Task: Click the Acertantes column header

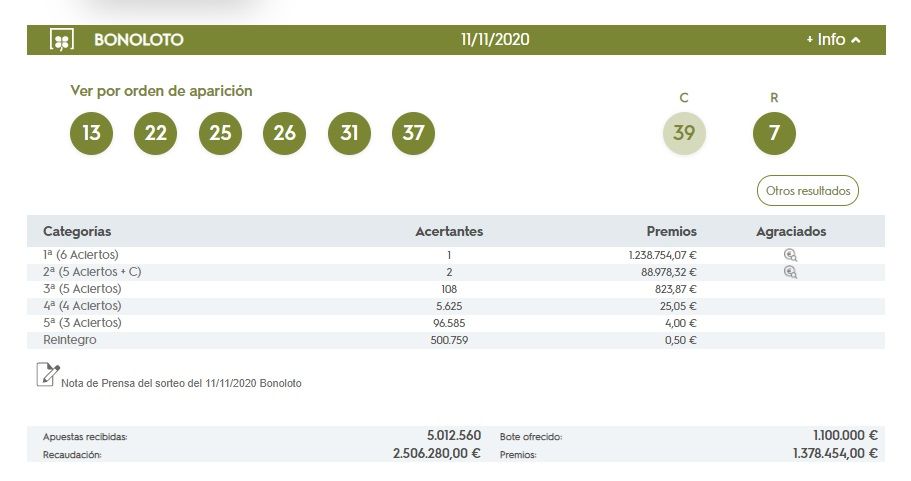Action: click(x=449, y=231)
